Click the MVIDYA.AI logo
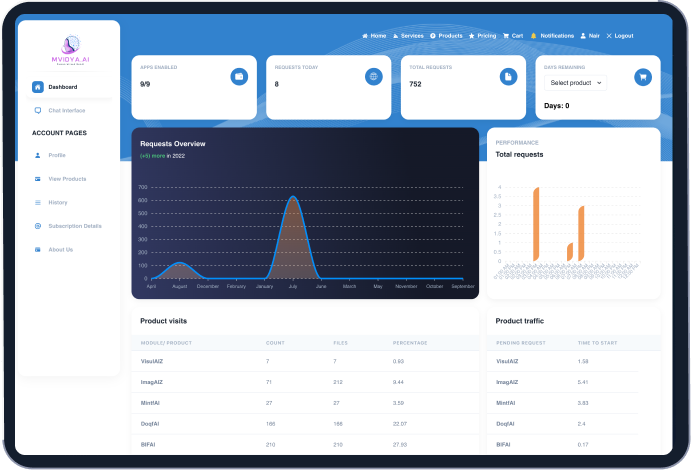691x470 pixels. (x=68, y=47)
